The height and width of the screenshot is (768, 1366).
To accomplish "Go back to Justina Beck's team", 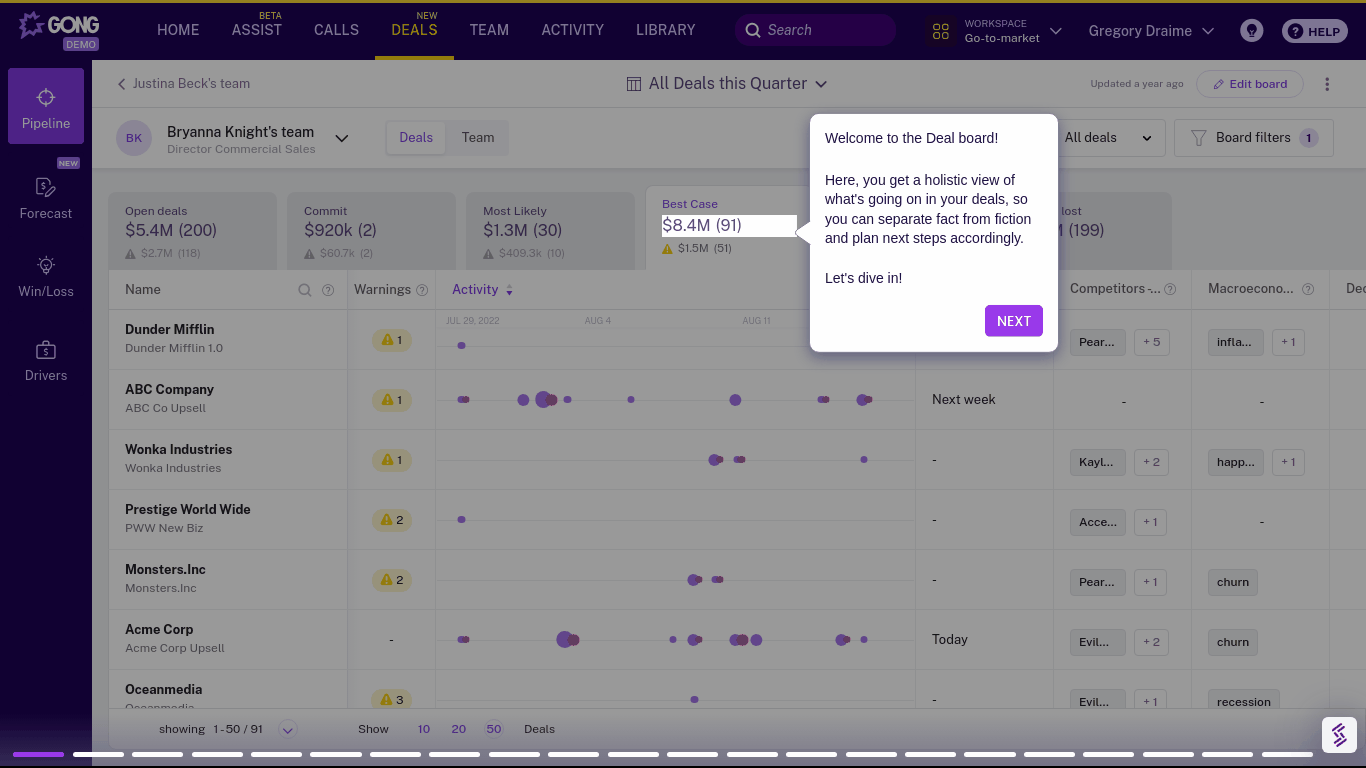I will click(184, 84).
